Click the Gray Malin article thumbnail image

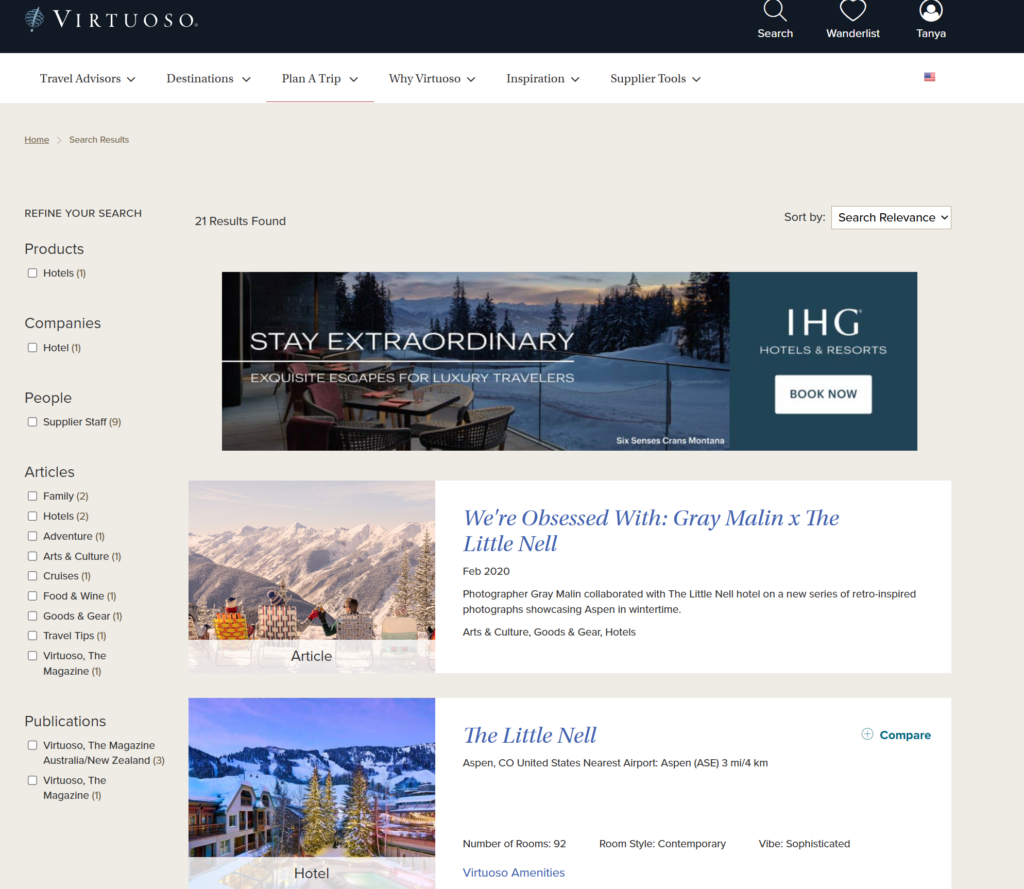click(312, 577)
